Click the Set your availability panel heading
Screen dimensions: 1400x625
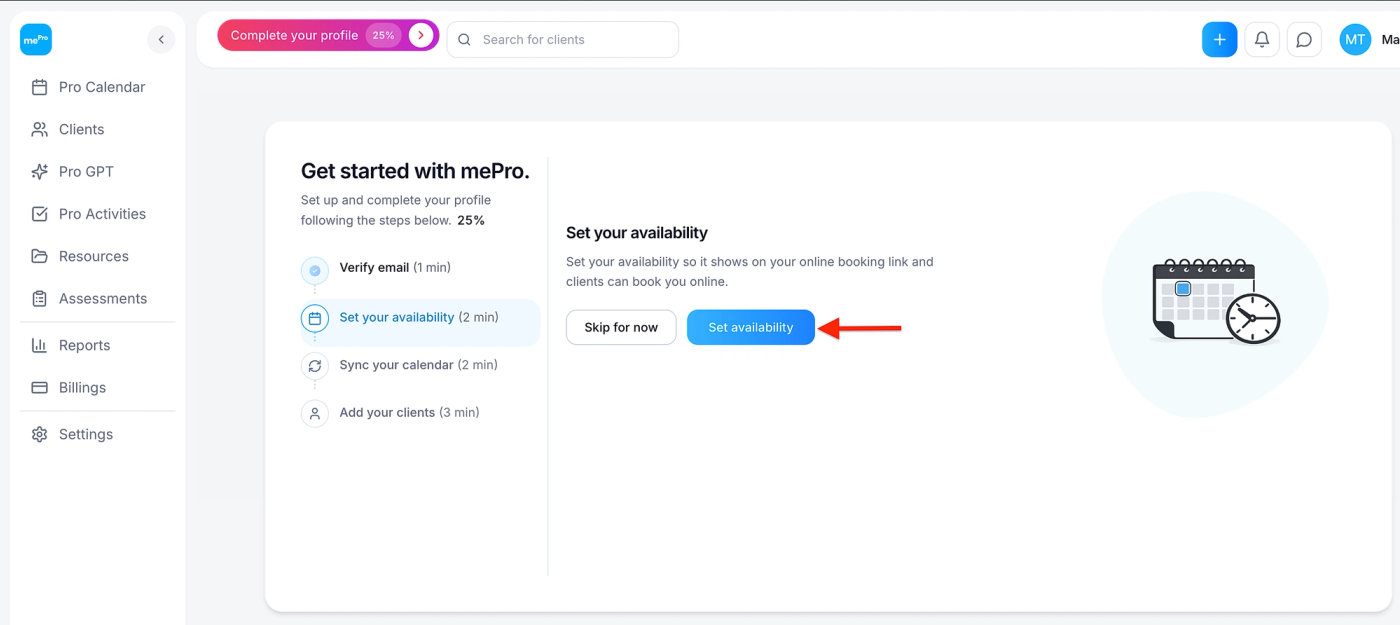637,233
